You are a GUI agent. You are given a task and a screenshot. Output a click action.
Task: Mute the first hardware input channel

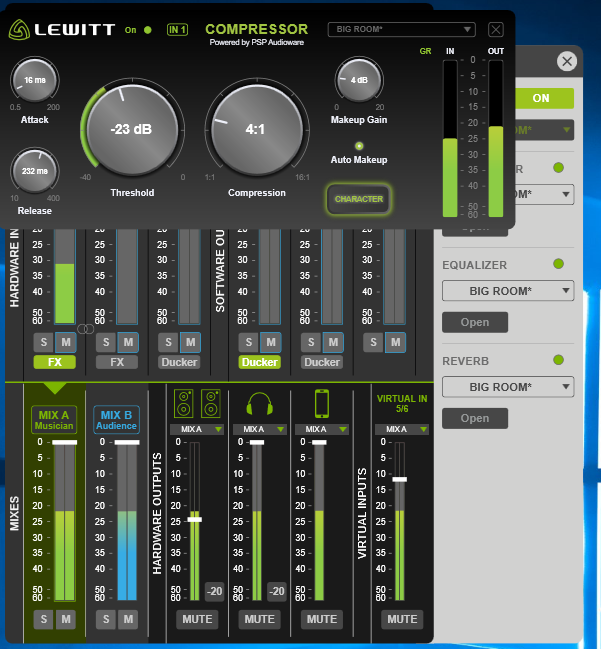(x=66, y=342)
